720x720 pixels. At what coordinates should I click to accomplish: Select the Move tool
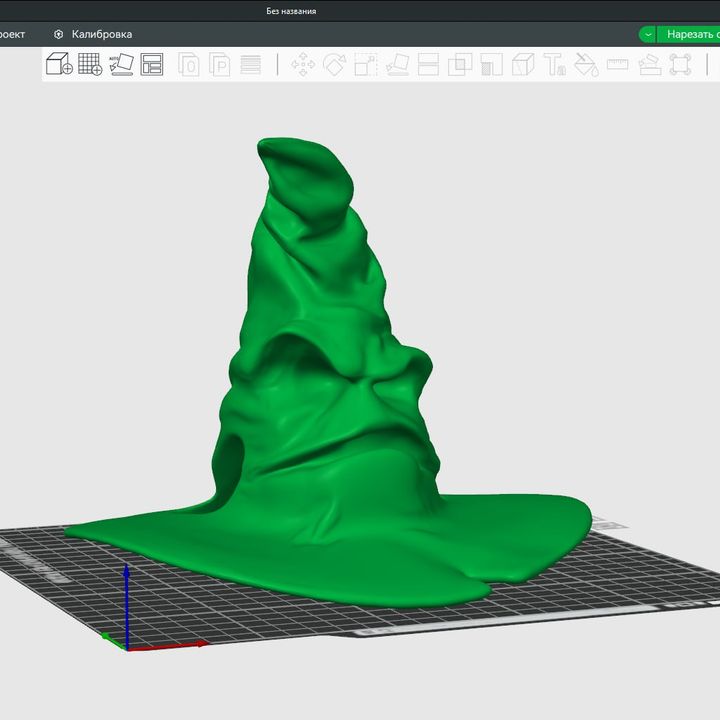point(302,65)
